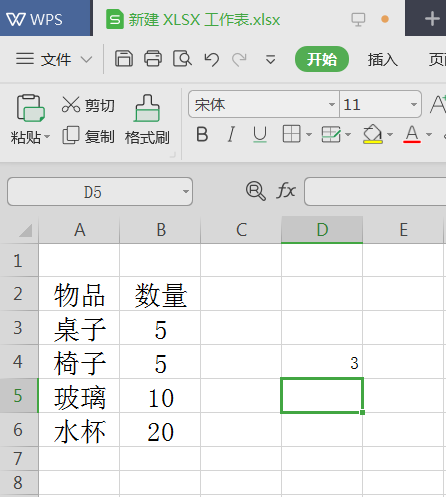
Task: Activate the 格式刷 format painter
Action: coord(147,120)
